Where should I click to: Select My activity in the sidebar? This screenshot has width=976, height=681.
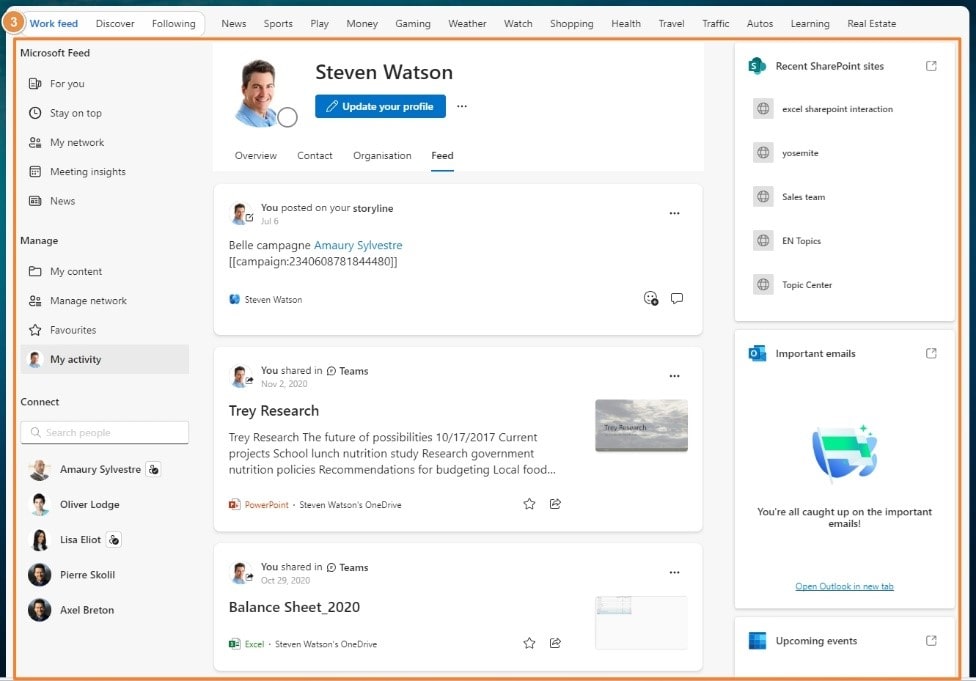pos(105,359)
